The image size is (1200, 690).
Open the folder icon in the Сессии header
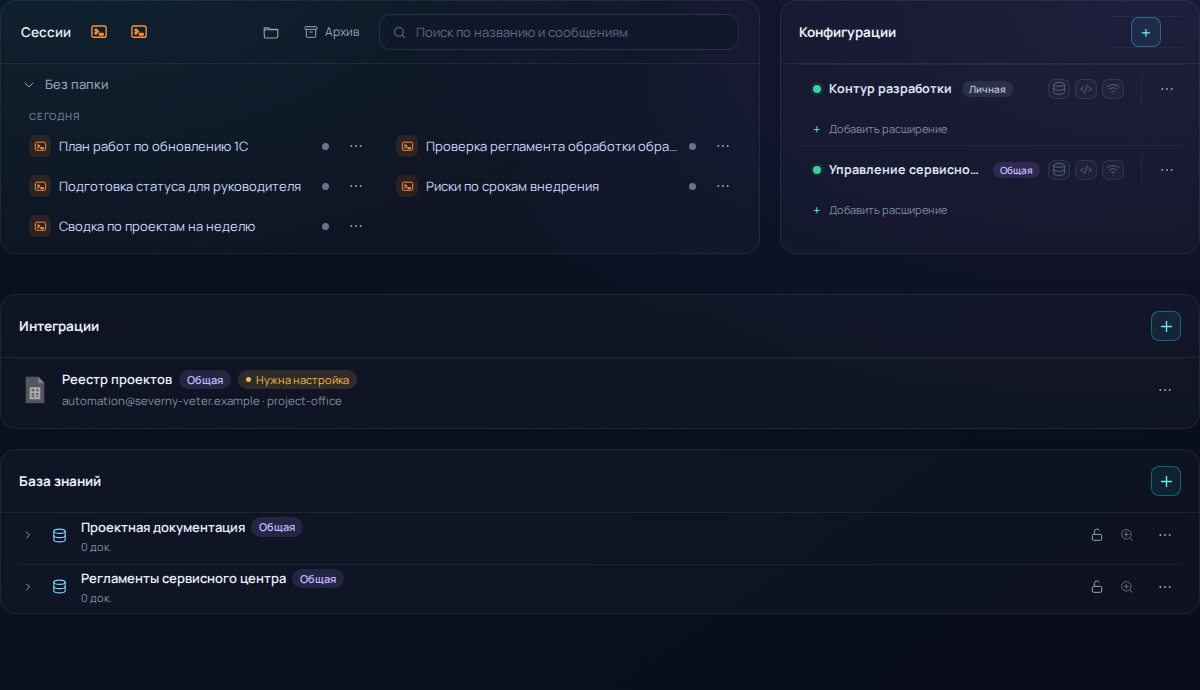pos(271,32)
